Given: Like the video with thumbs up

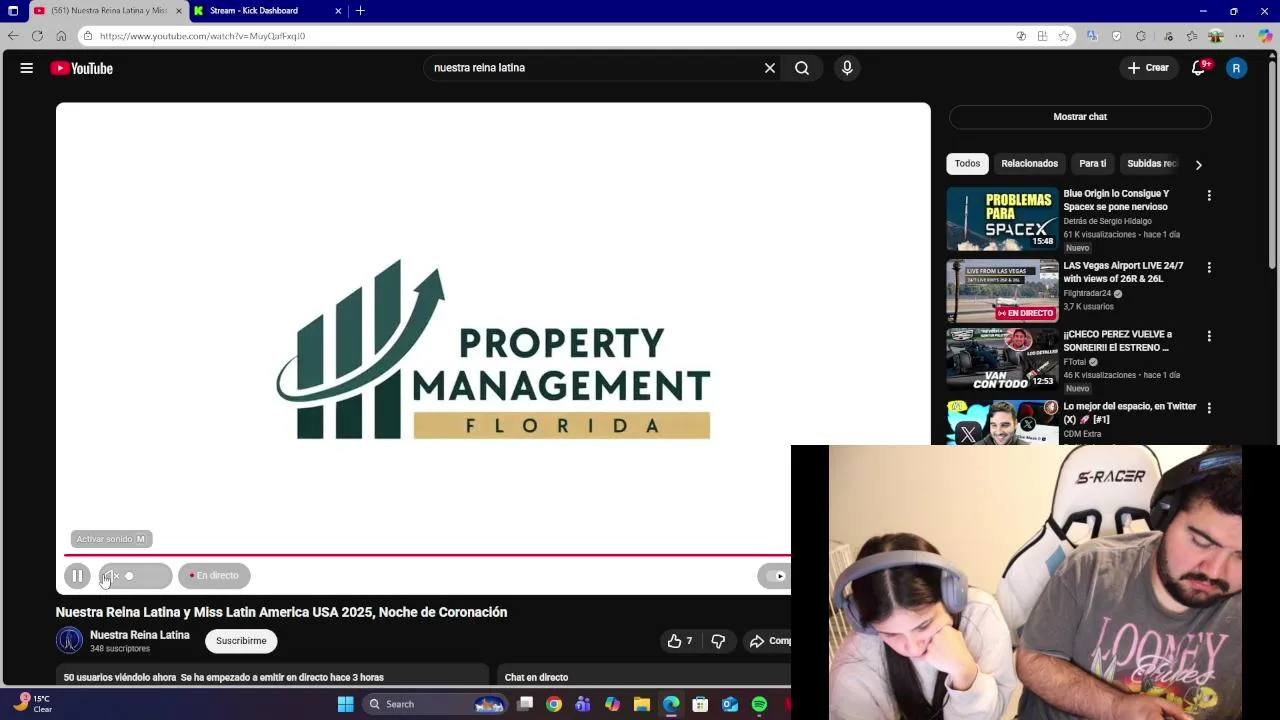Looking at the screenshot, I should tap(680, 641).
